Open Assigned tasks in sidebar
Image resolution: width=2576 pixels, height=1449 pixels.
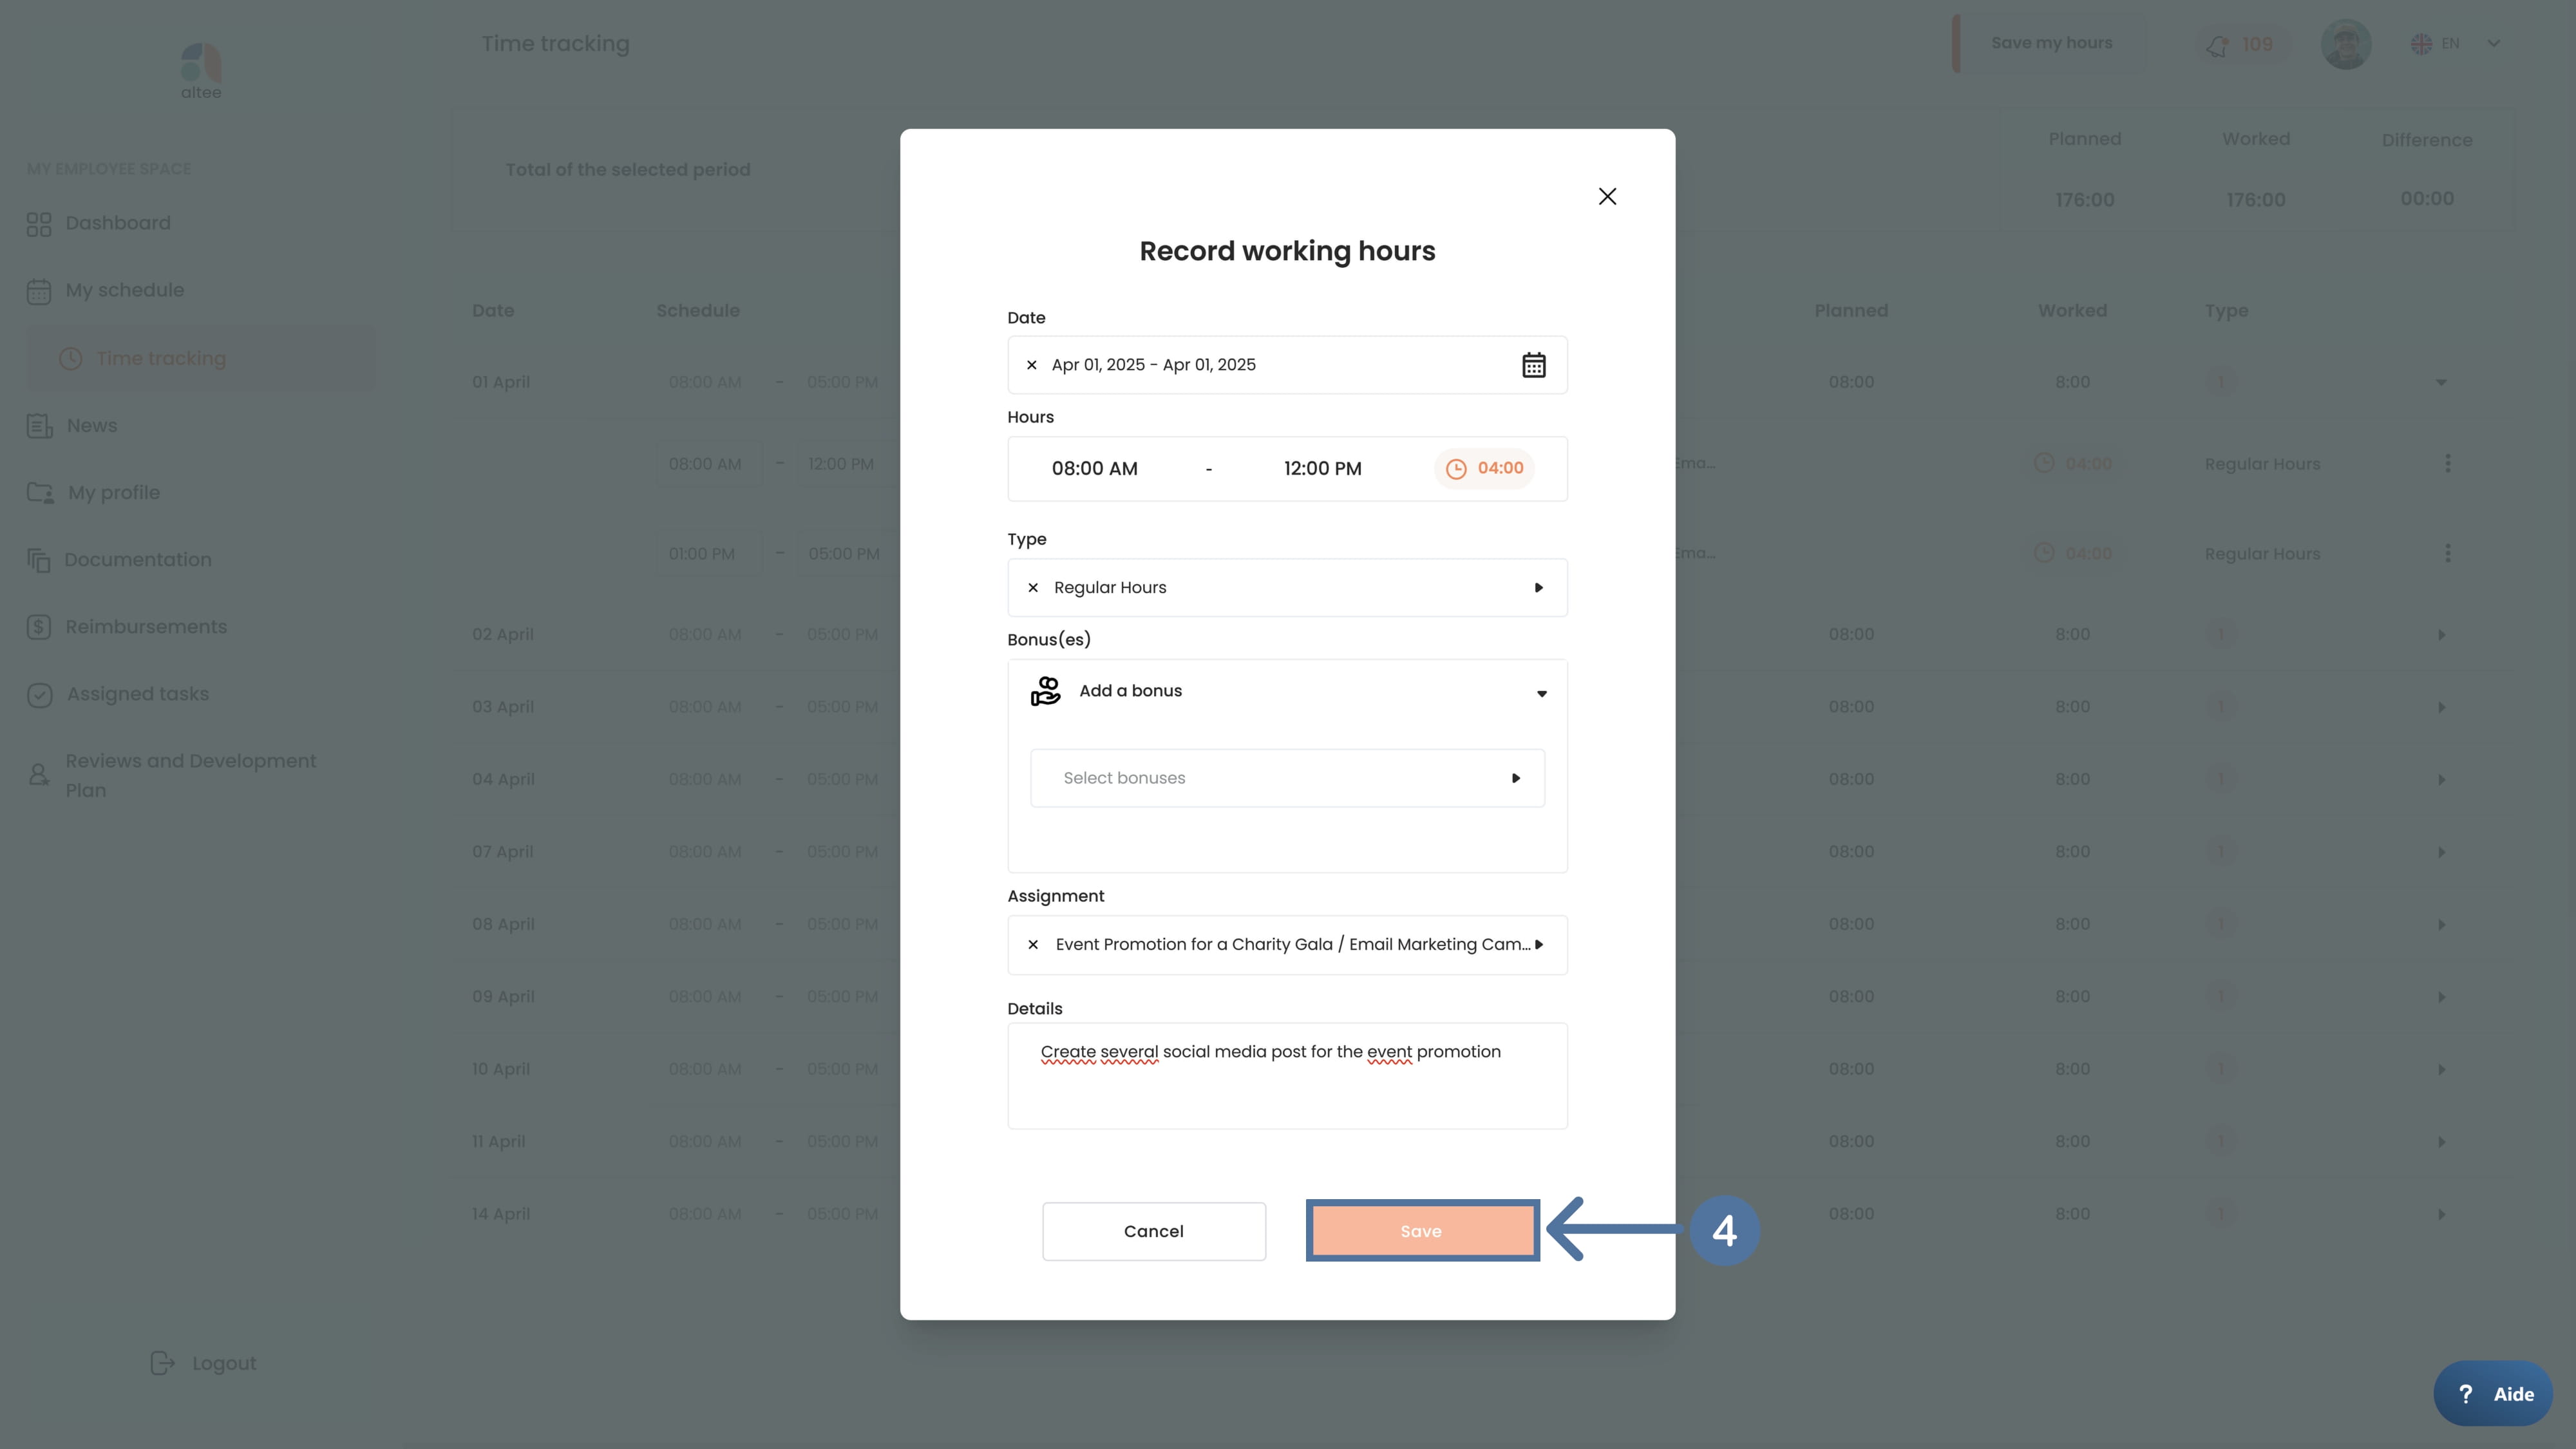click(x=138, y=694)
